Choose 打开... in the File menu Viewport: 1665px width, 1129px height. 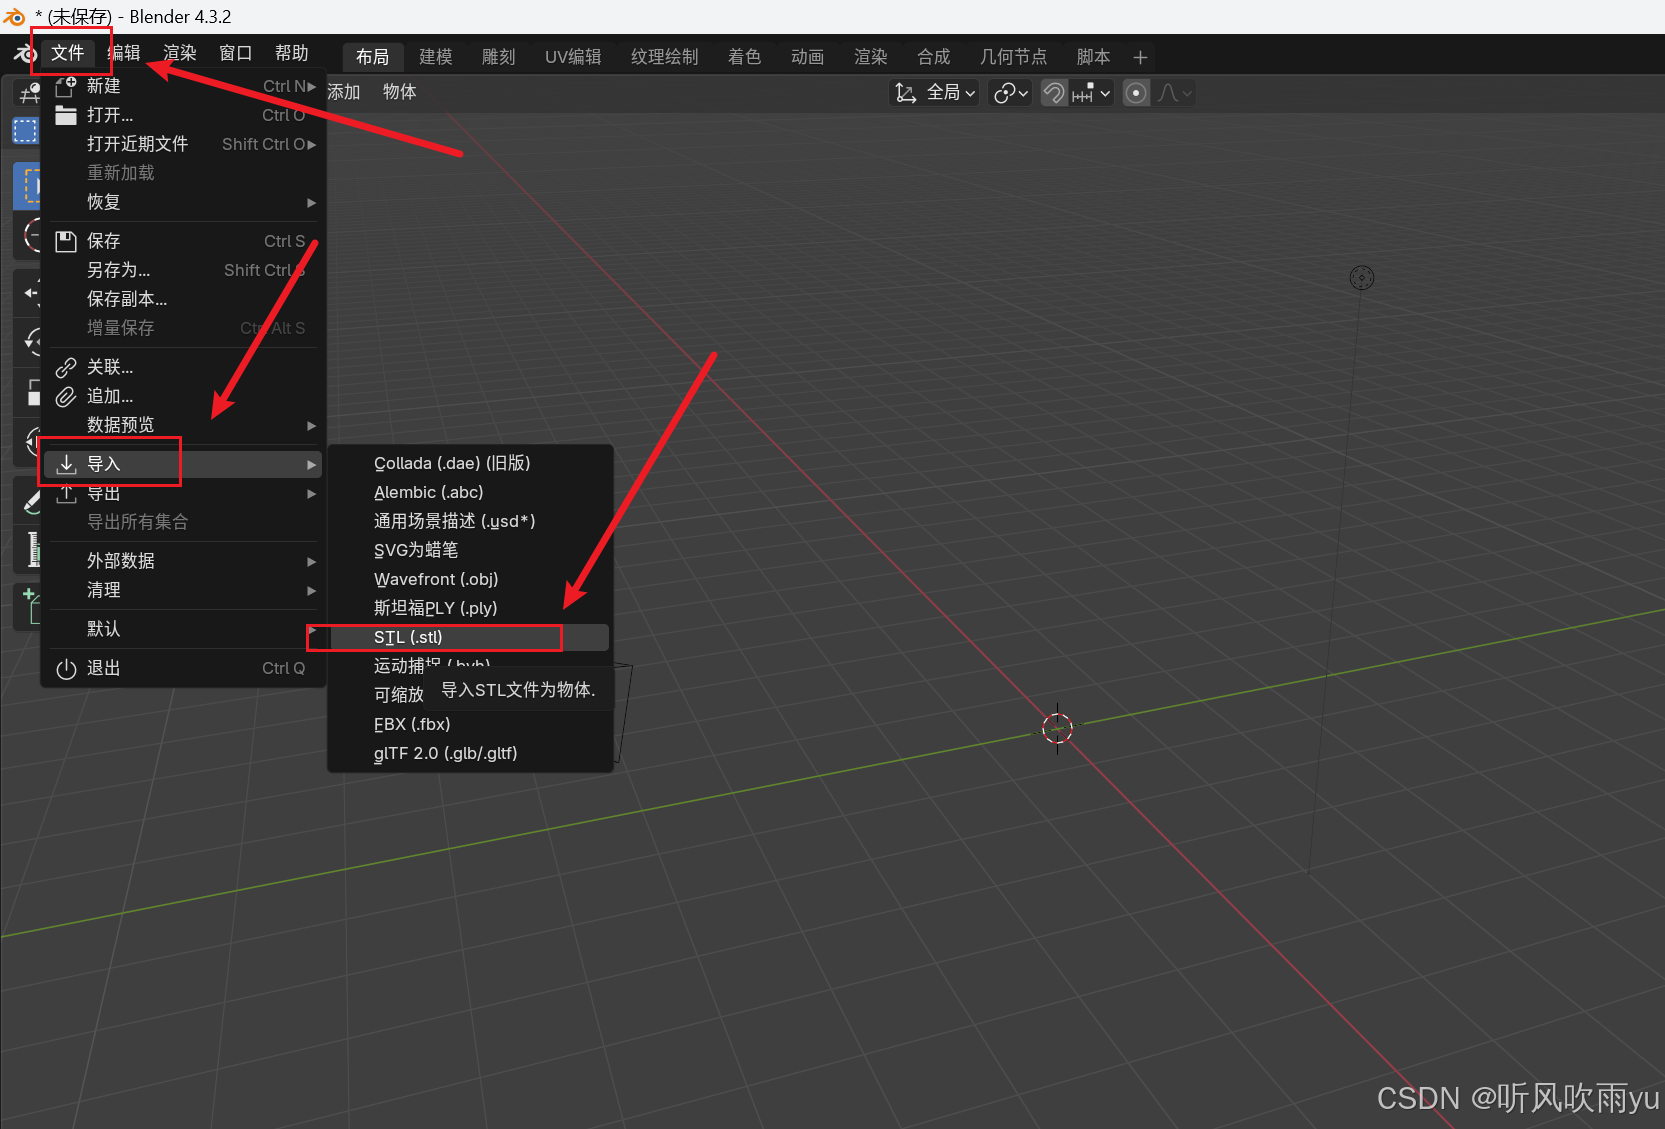tap(183, 115)
